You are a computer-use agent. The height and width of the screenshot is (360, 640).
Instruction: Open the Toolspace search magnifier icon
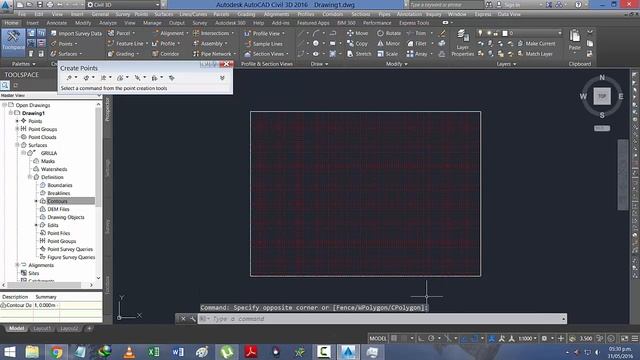click(5, 85)
